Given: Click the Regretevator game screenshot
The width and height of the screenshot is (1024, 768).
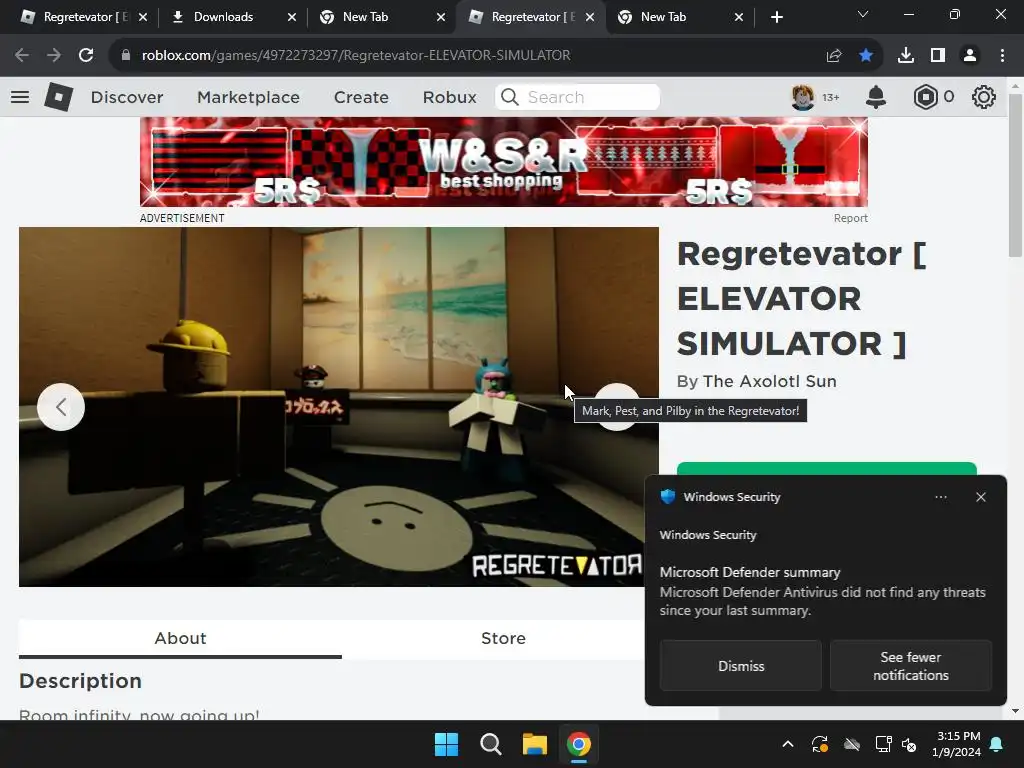Looking at the screenshot, I should (338, 407).
